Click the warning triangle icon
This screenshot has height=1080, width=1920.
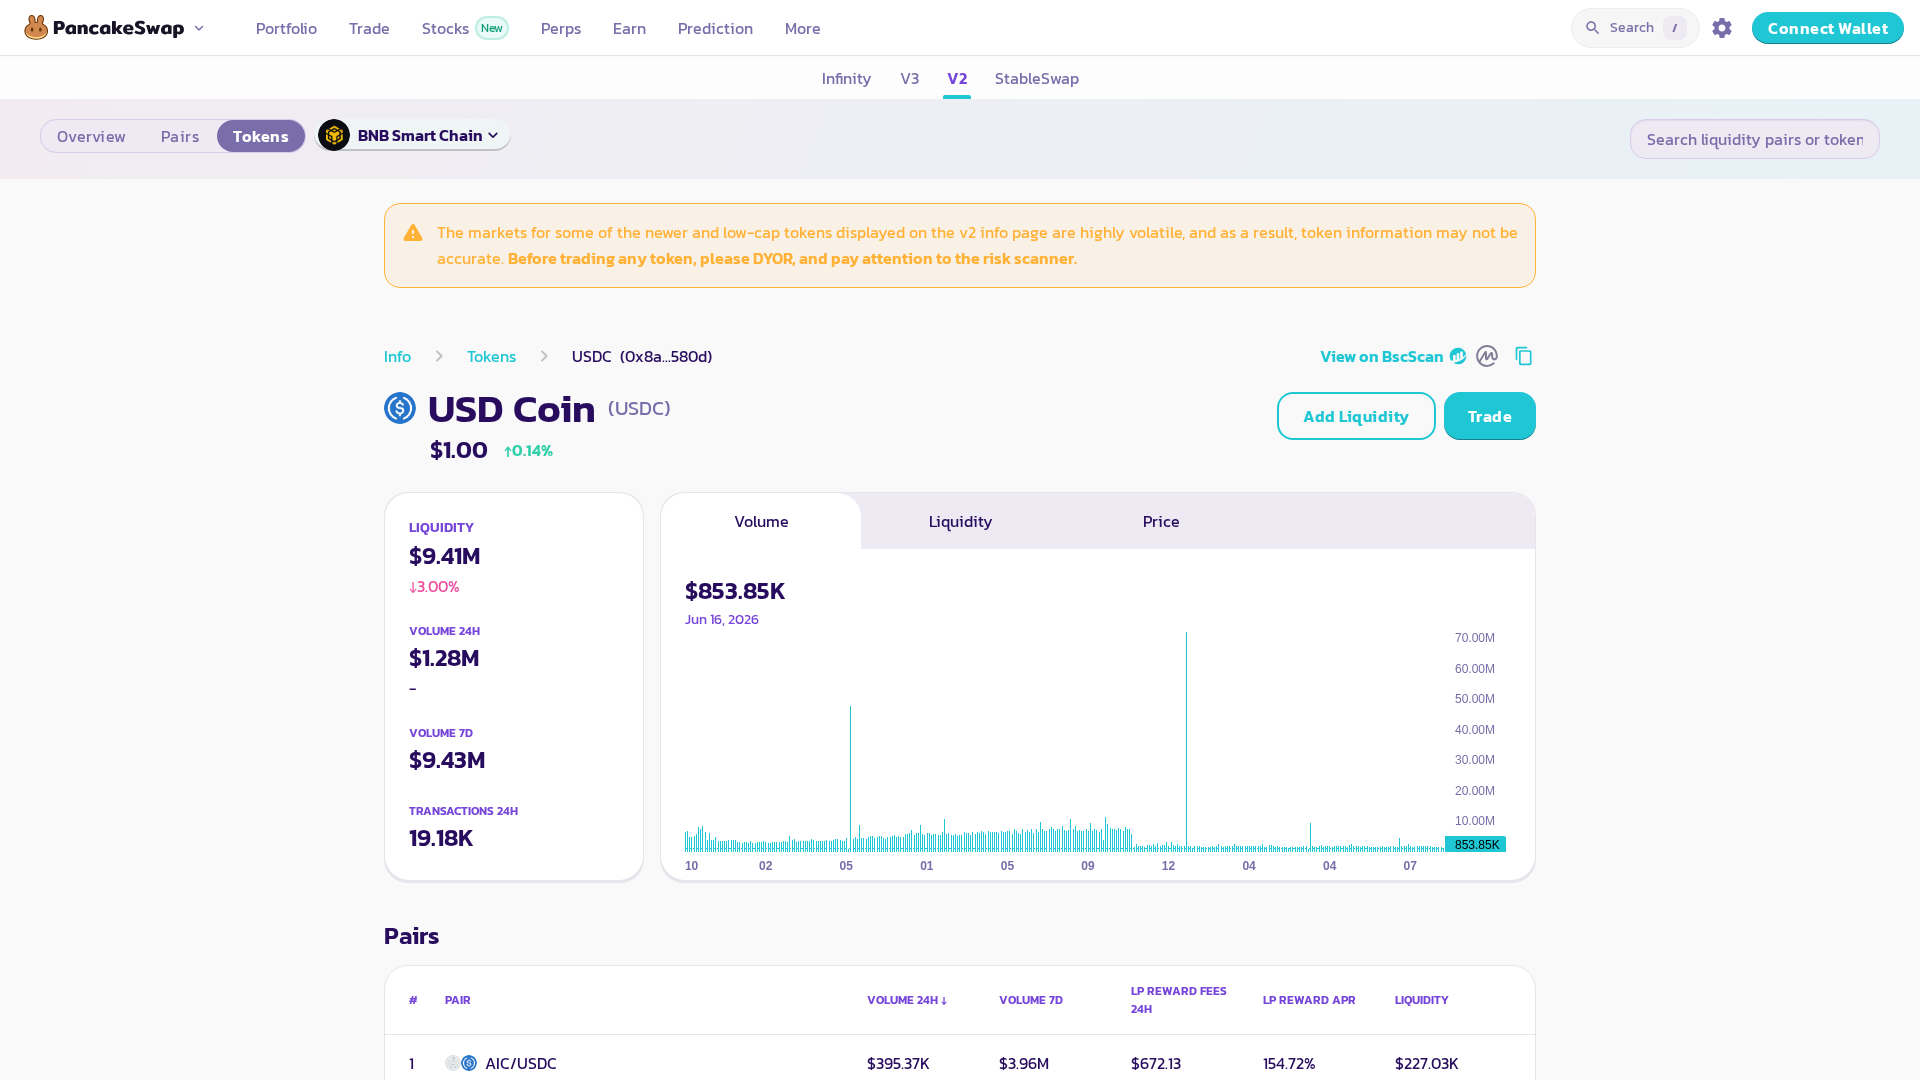[413, 233]
